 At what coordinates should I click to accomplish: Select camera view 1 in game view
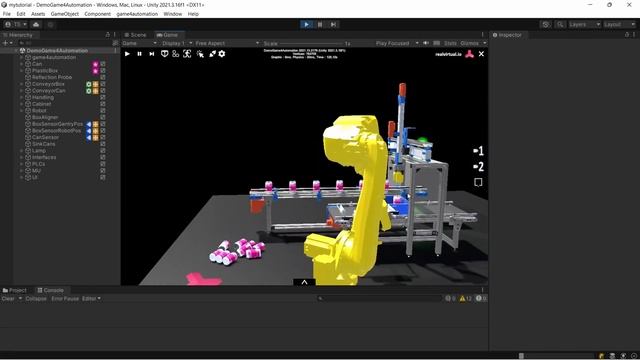479,151
